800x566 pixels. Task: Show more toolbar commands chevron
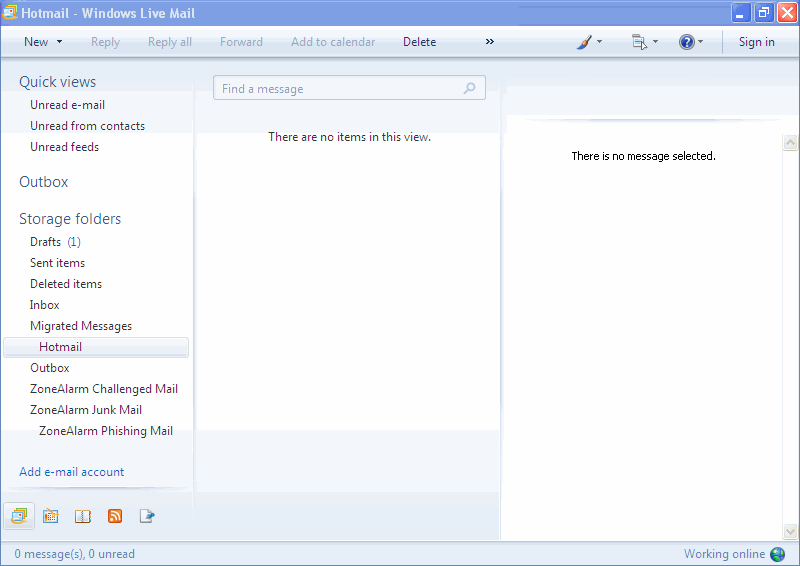point(490,42)
